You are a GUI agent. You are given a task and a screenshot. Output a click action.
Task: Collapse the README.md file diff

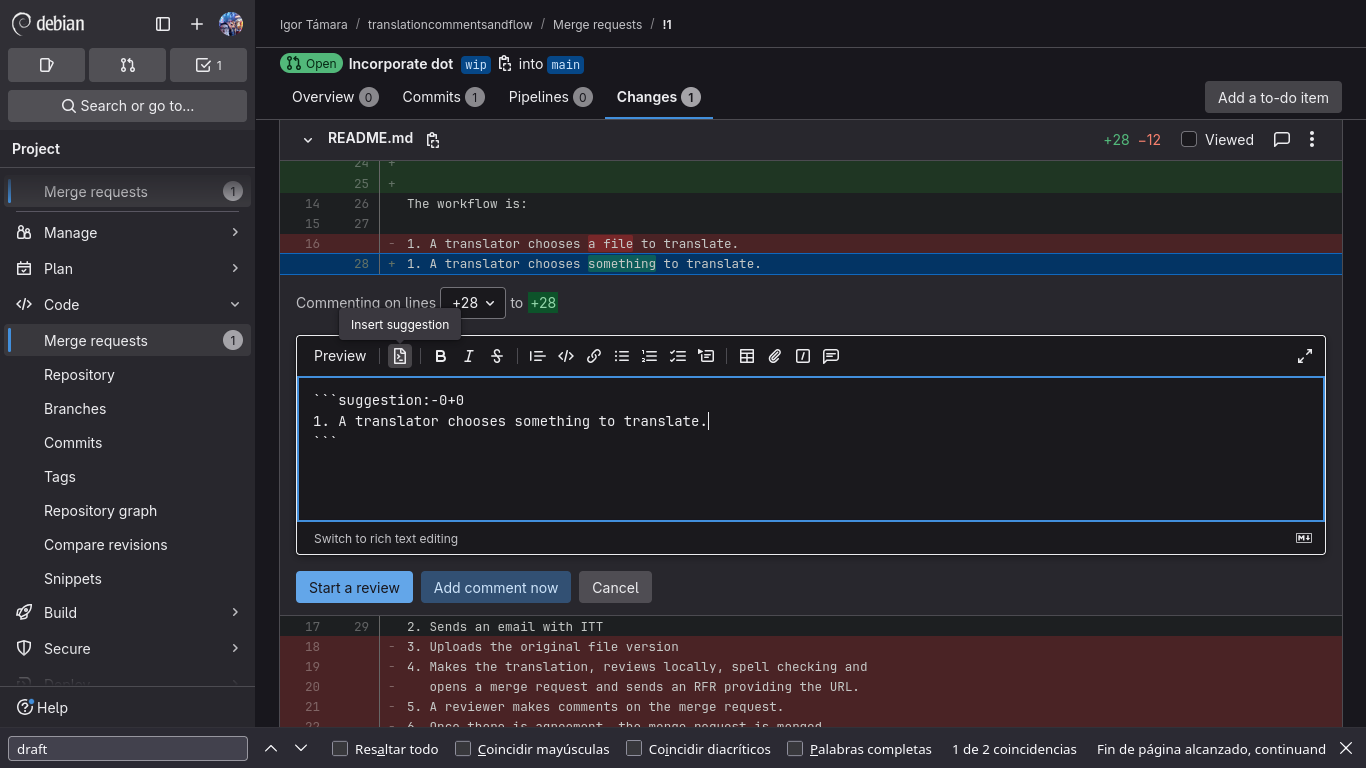(308, 140)
